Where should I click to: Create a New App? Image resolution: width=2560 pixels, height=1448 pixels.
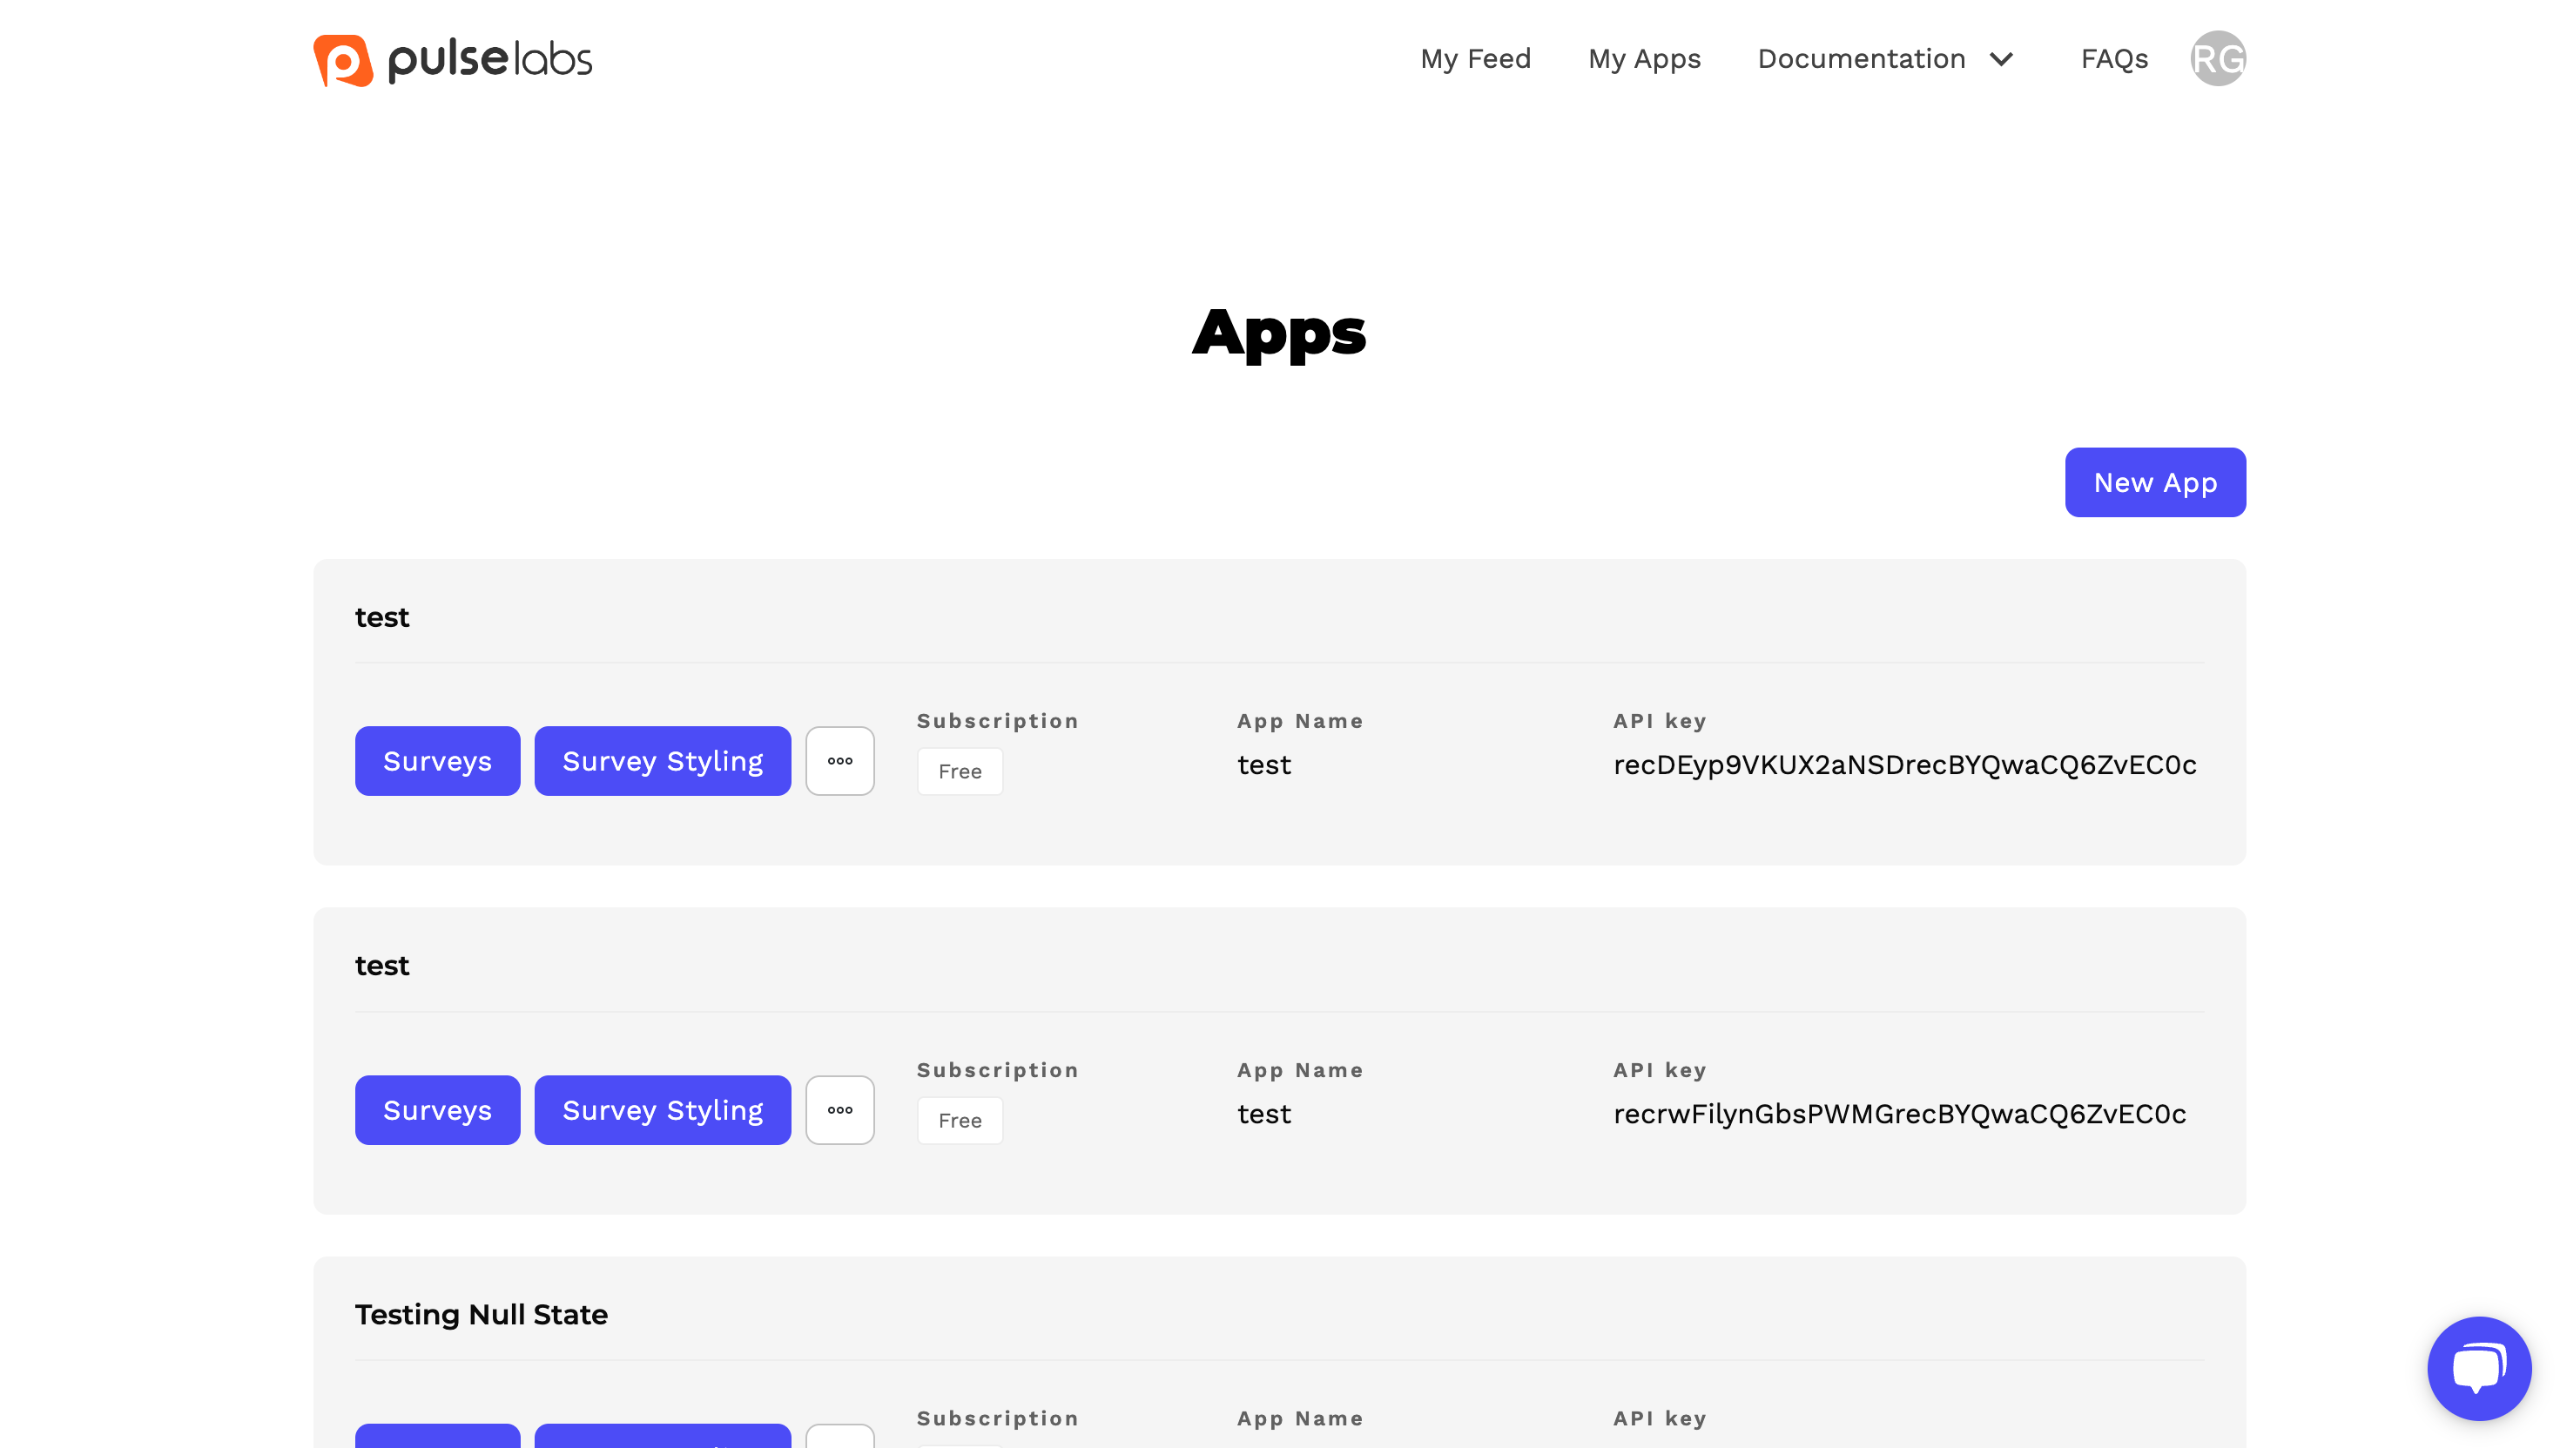tap(2155, 482)
